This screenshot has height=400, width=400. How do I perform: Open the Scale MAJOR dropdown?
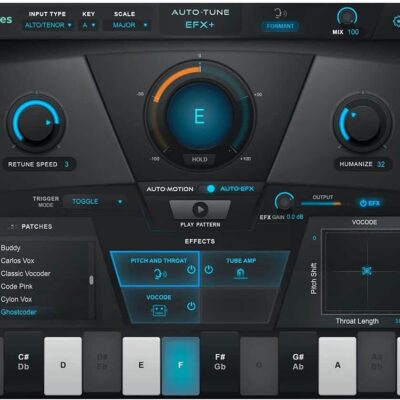coord(126,25)
